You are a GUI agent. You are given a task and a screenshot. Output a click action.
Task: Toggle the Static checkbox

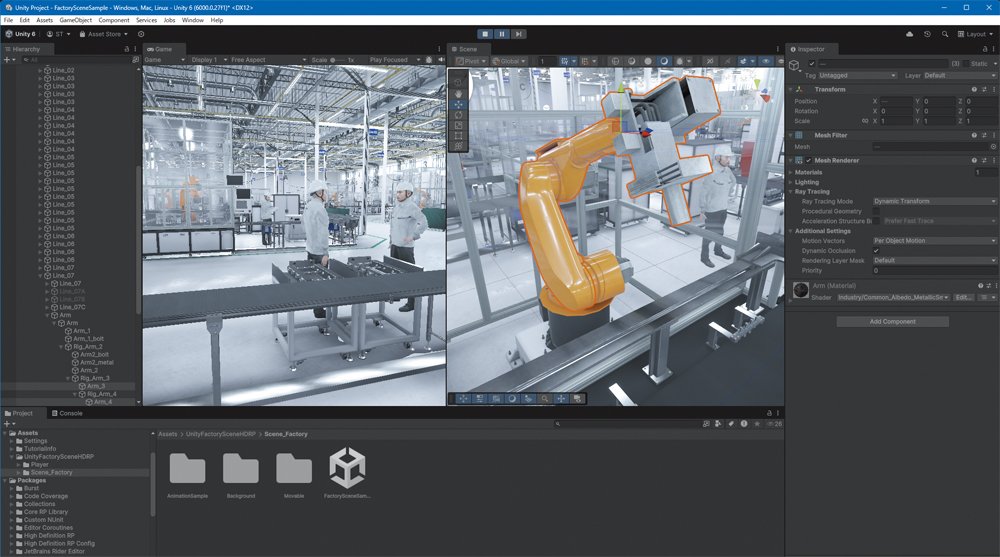[x=965, y=64]
